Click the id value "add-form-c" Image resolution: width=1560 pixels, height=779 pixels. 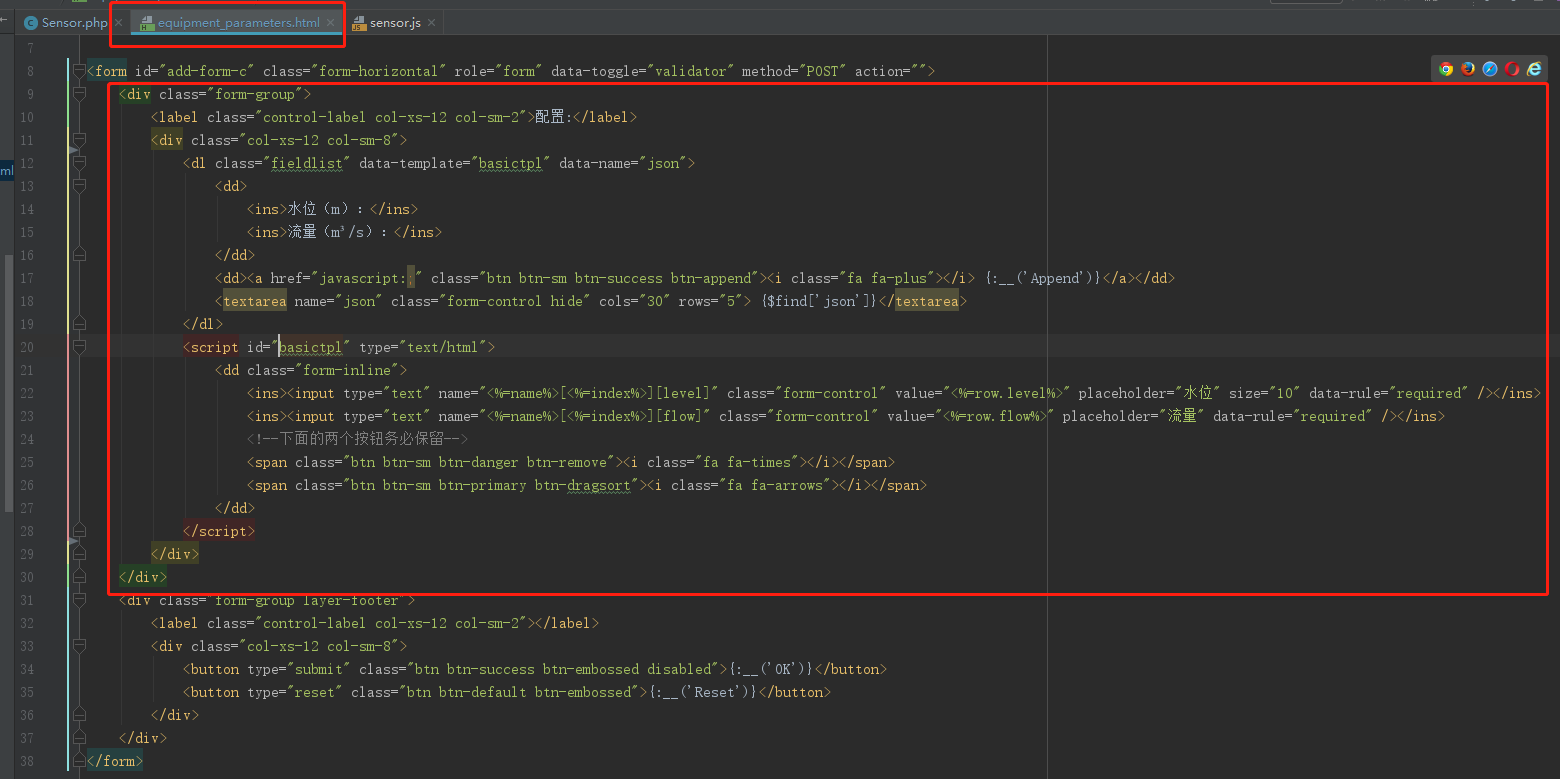pos(206,71)
